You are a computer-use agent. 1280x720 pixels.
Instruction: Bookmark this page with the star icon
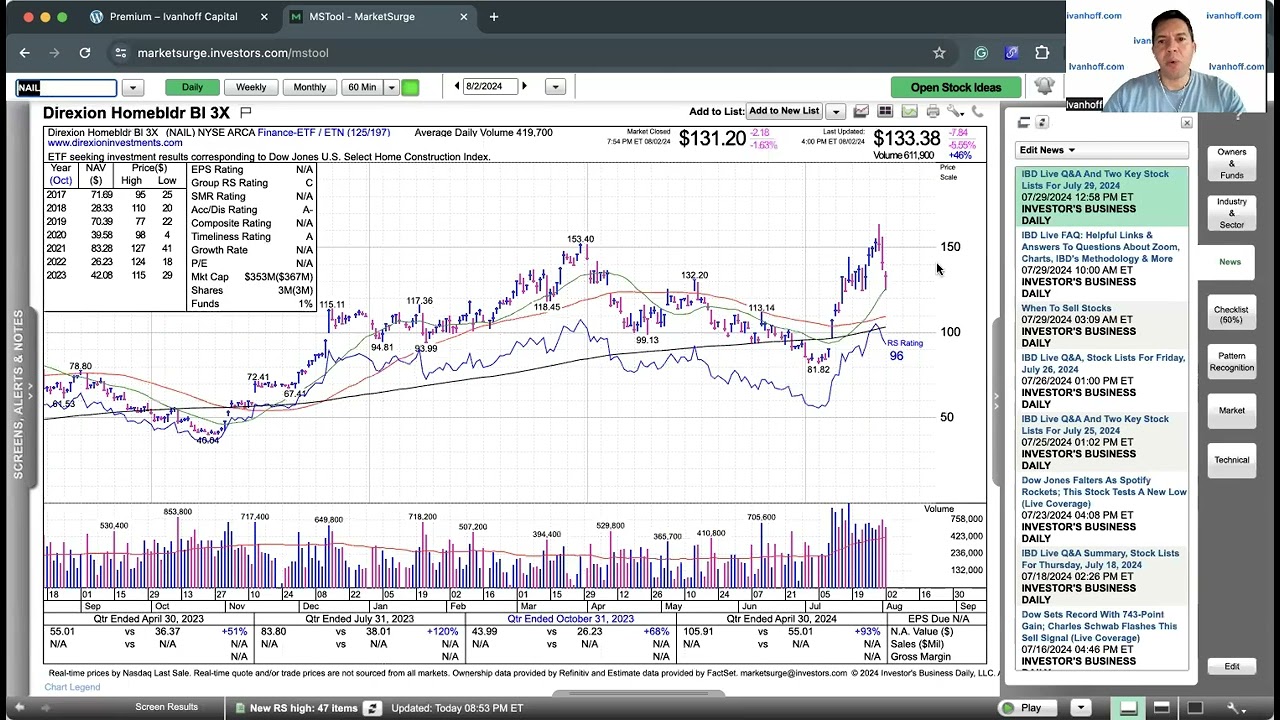coord(939,53)
